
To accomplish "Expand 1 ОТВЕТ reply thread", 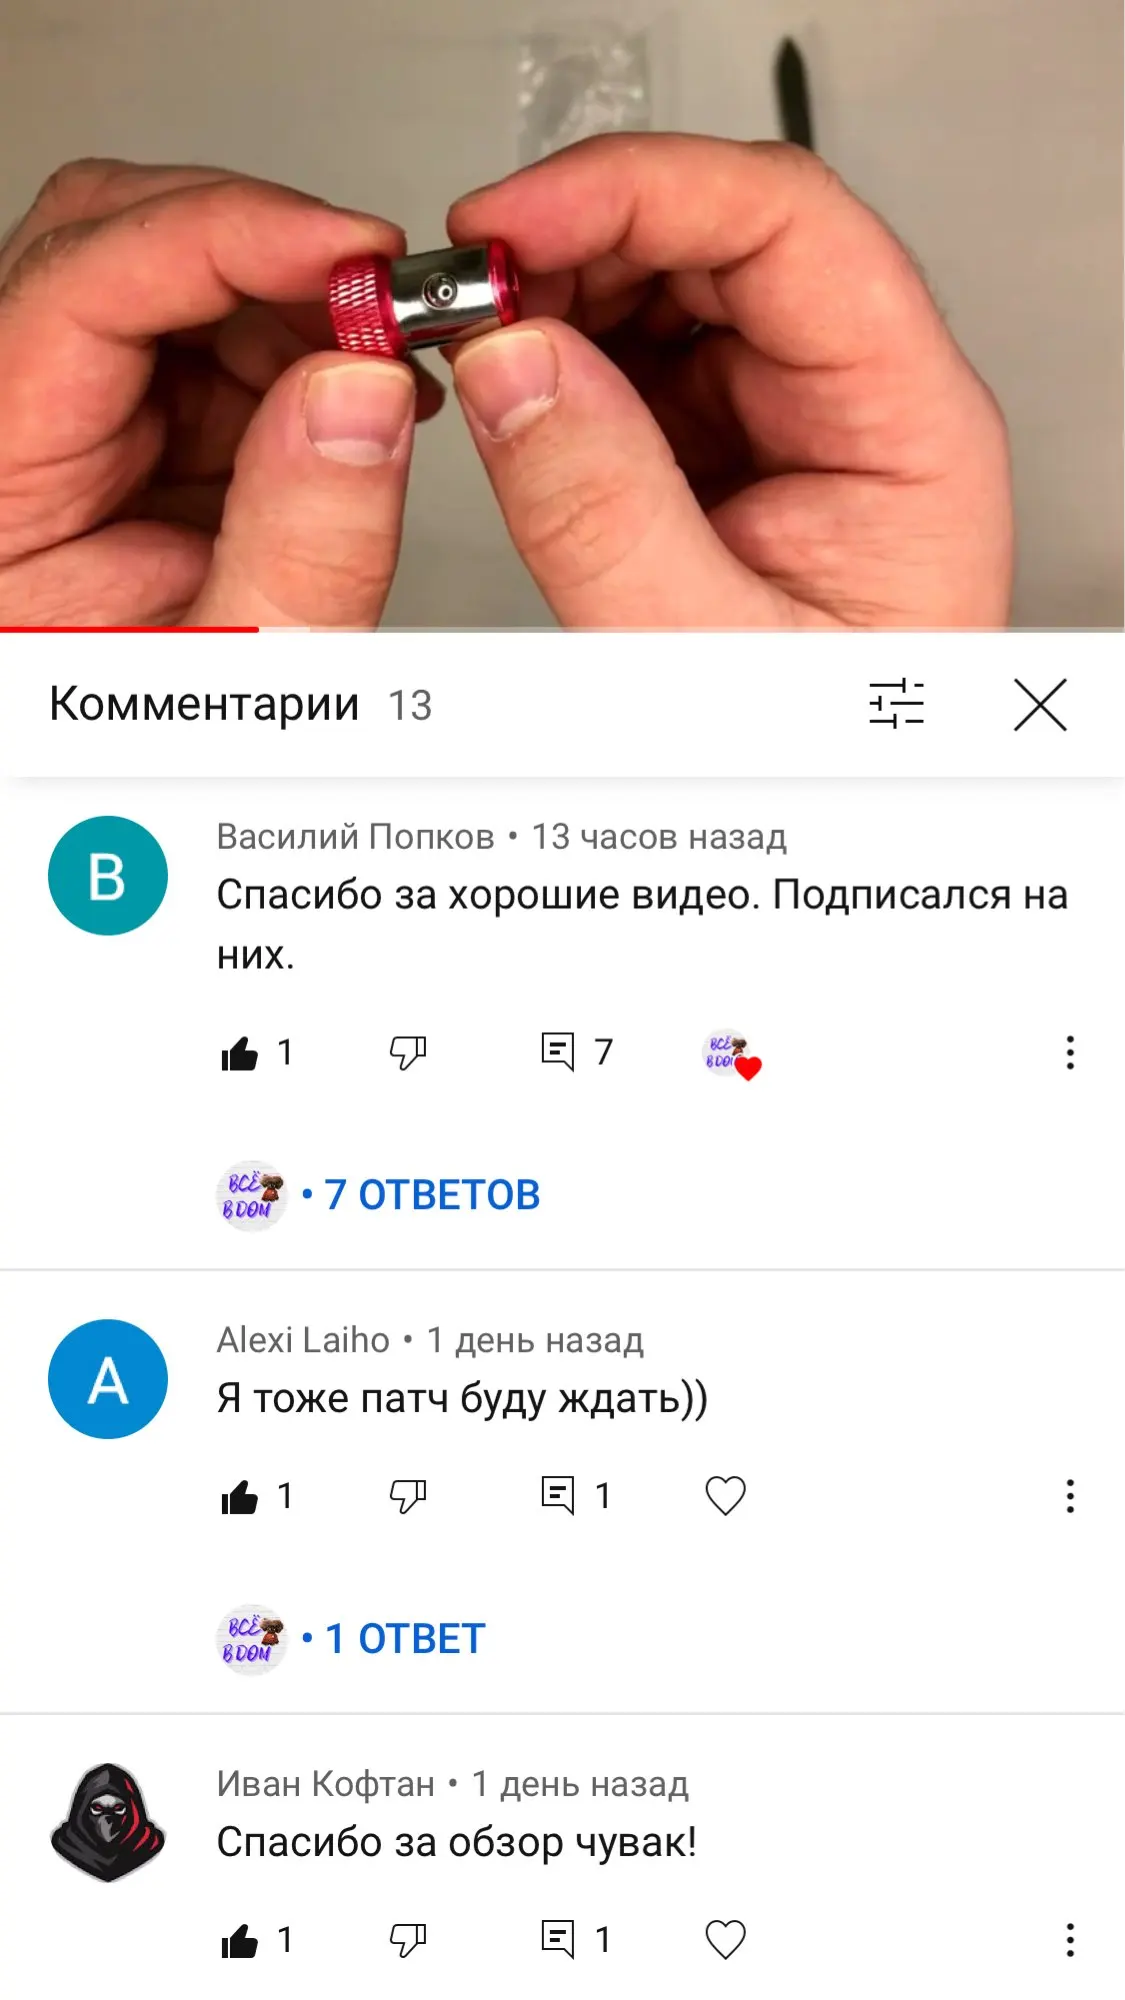I will point(404,1639).
